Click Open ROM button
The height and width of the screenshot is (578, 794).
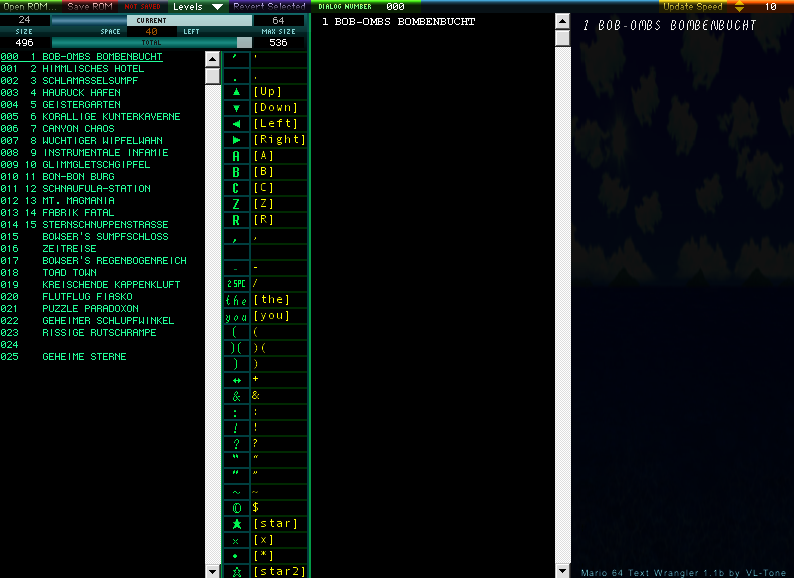tap(30, 6)
